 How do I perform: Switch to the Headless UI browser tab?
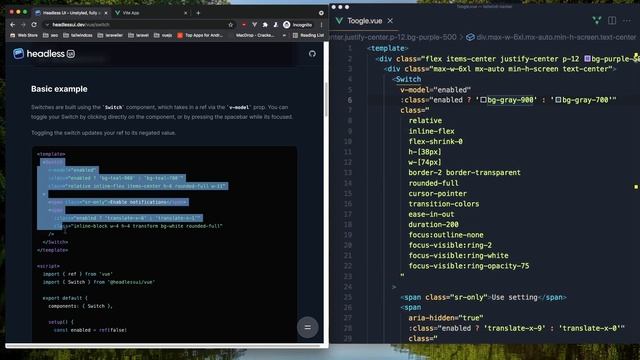coord(70,13)
